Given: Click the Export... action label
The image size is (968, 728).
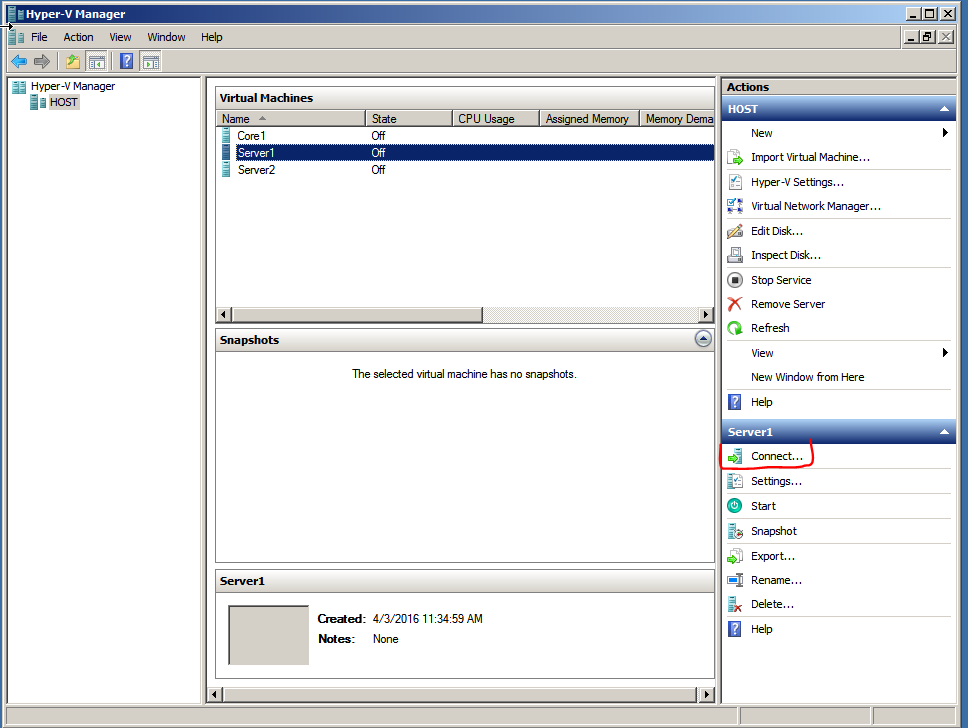Looking at the screenshot, I should pos(773,556).
